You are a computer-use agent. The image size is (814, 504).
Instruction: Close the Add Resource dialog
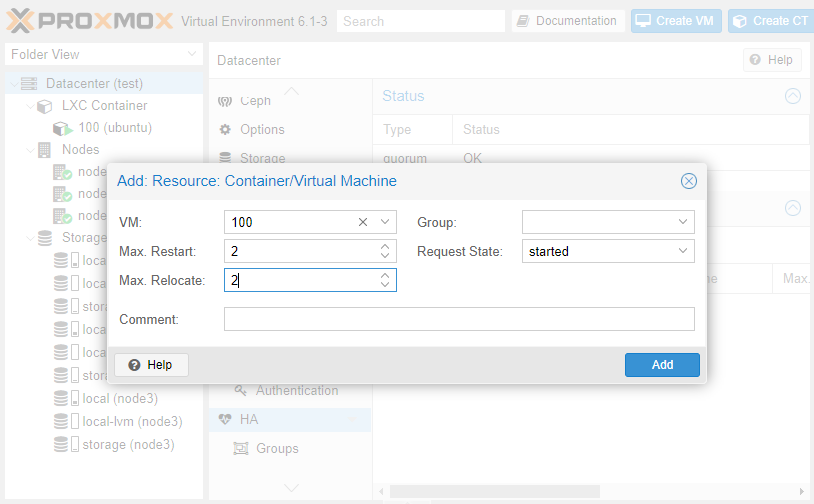point(688,181)
